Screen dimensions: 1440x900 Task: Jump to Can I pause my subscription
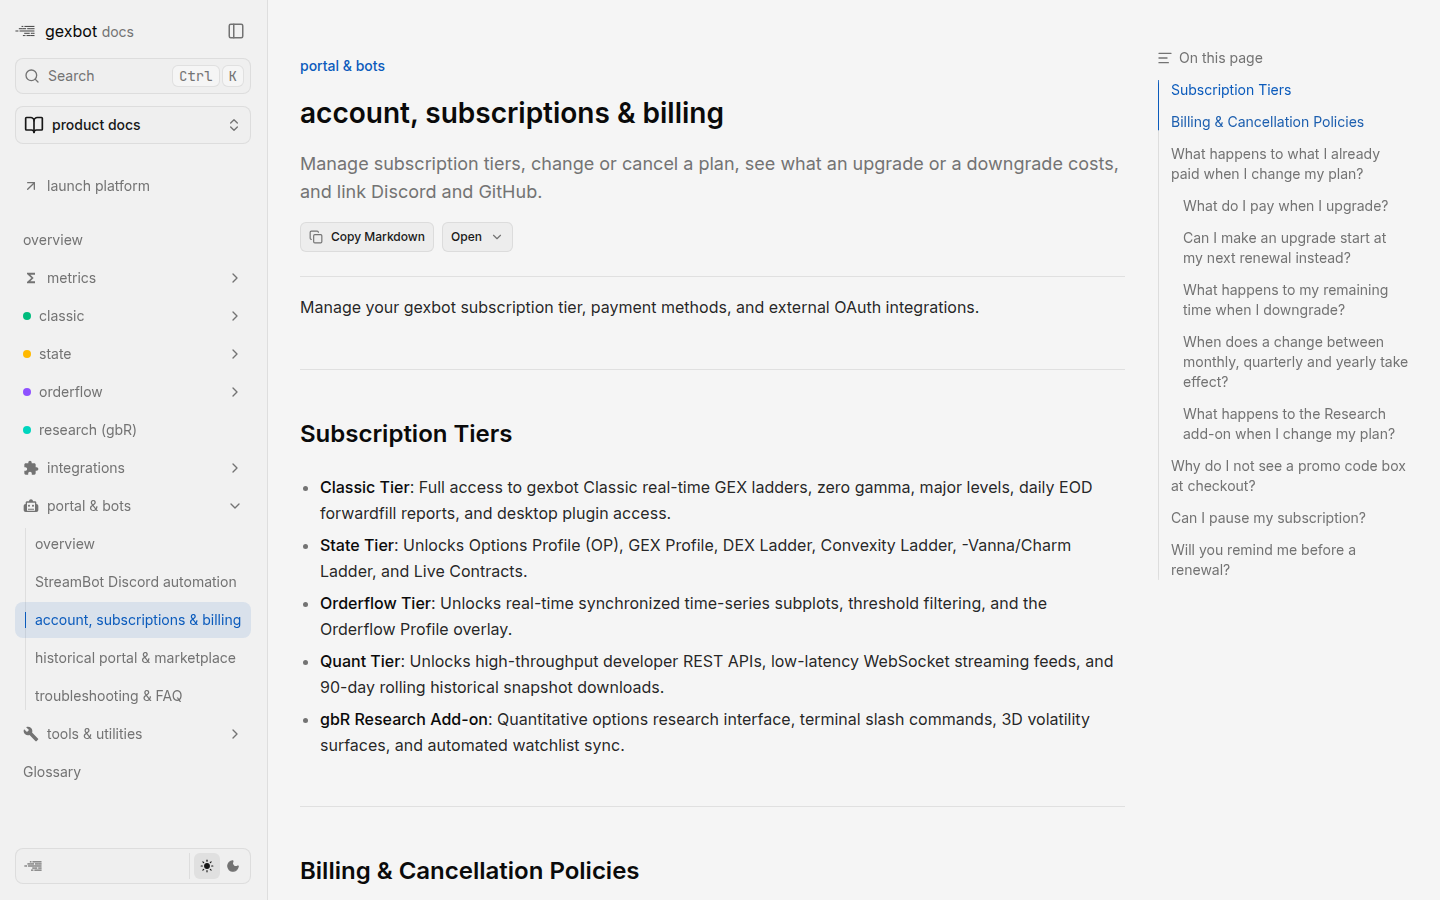[1268, 518]
